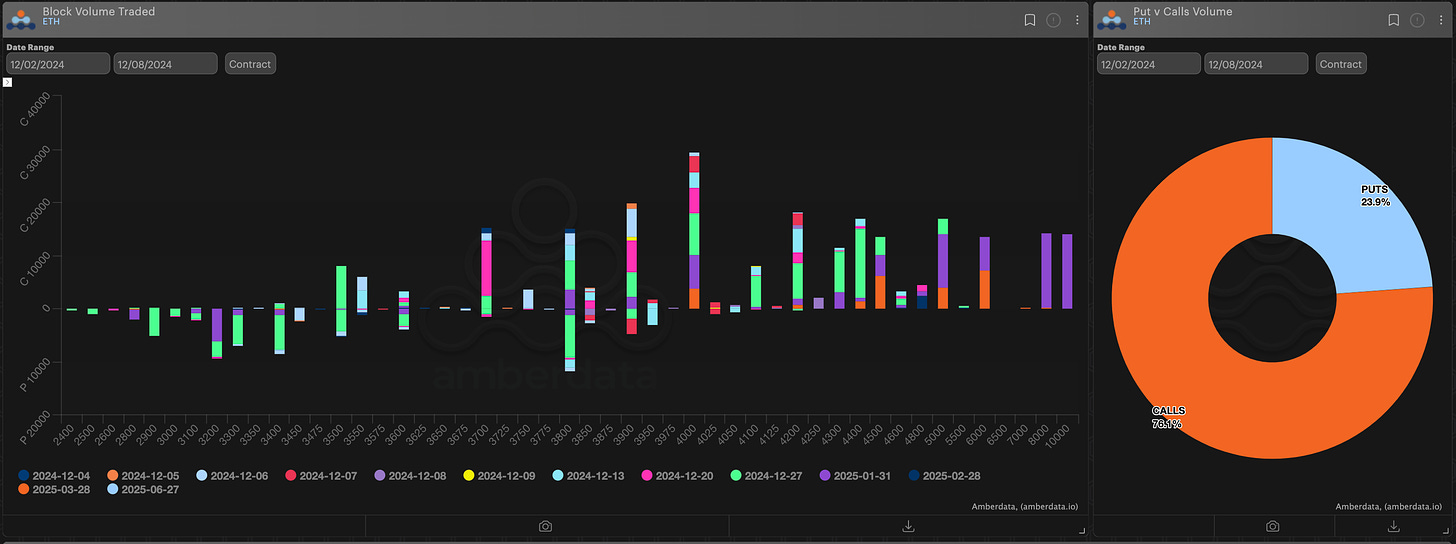Click resize handle corner of Block Volume panel
Image resolution: width=1456 pixels, height=544 pixels.
point(1082,530)
